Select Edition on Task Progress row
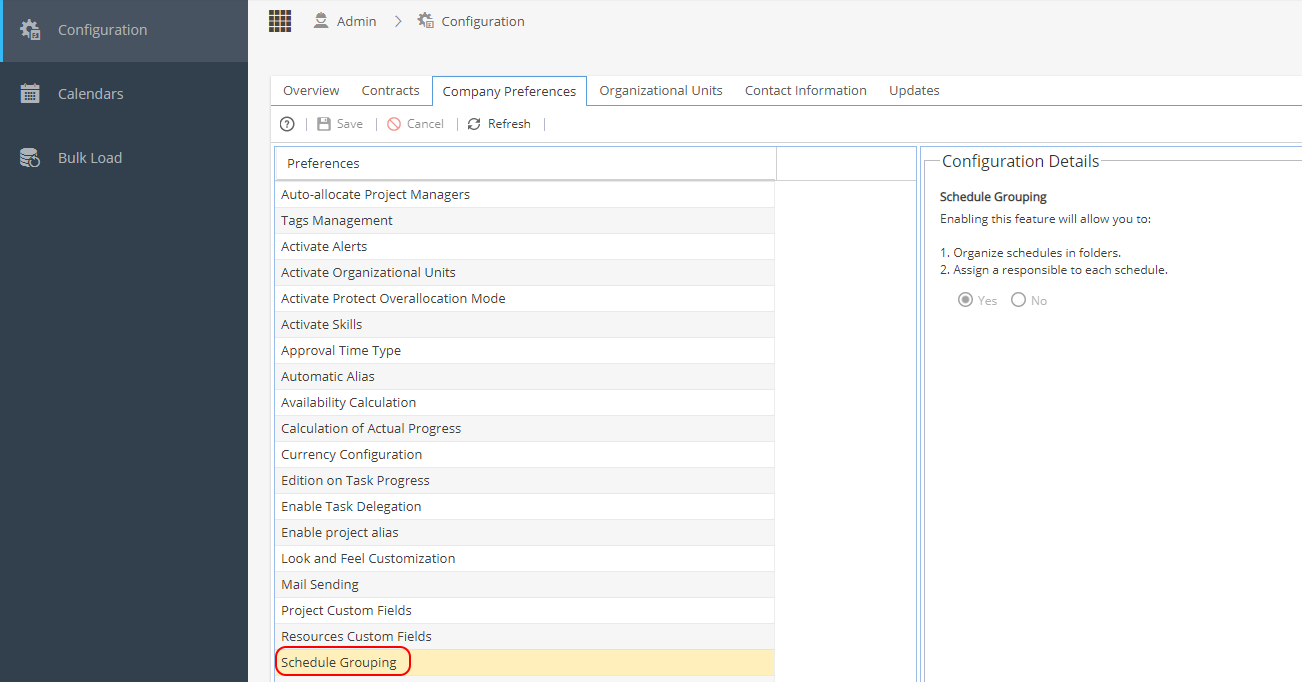This screenshot has width=1302, height=682. coord(524,481)
